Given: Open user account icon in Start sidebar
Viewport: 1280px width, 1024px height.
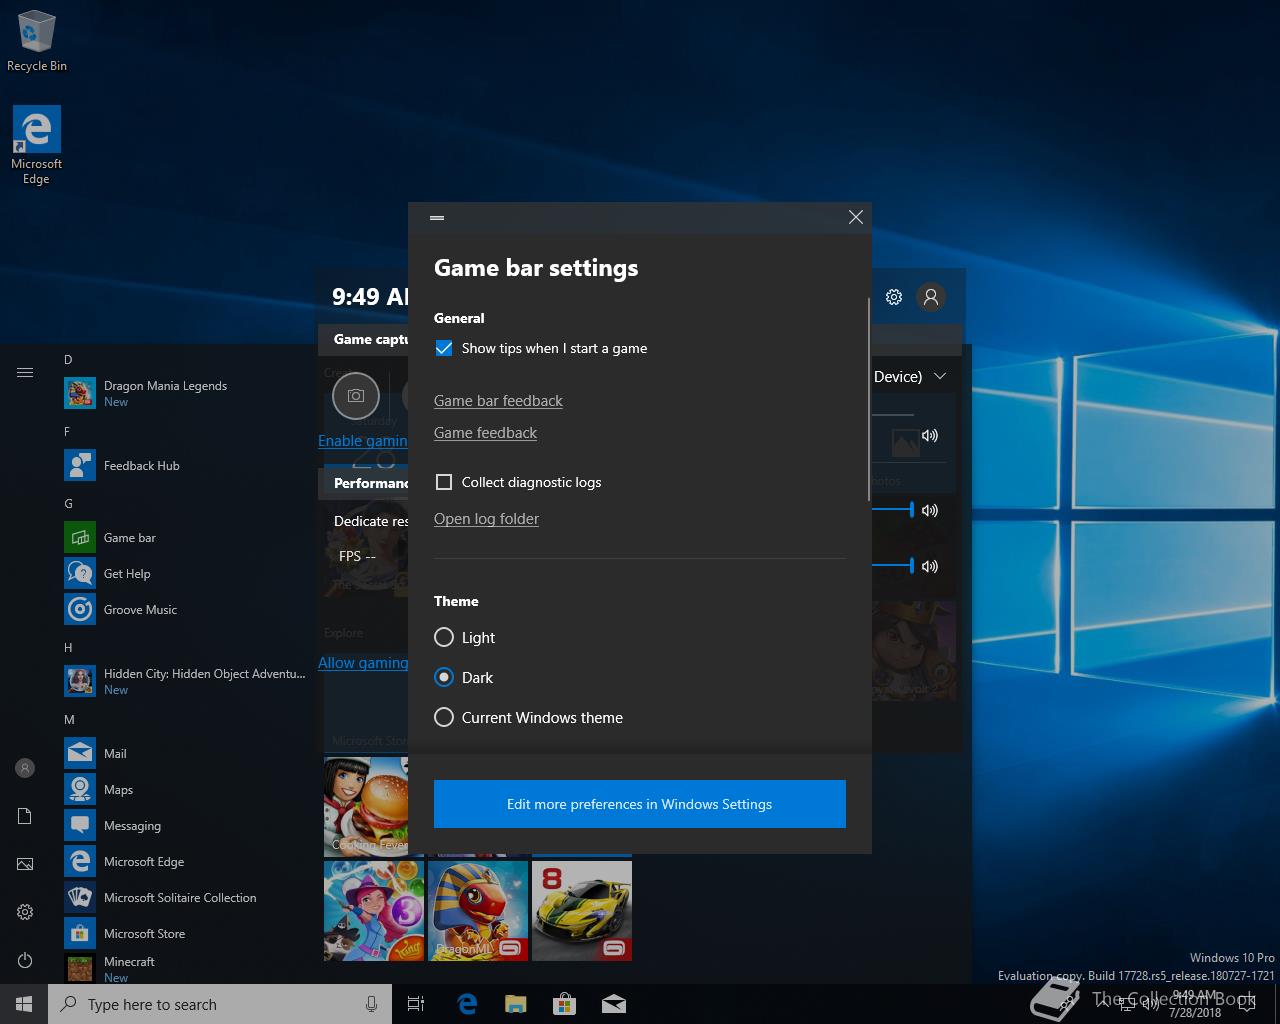Looking at the screenshot, I should click(25, 768).
